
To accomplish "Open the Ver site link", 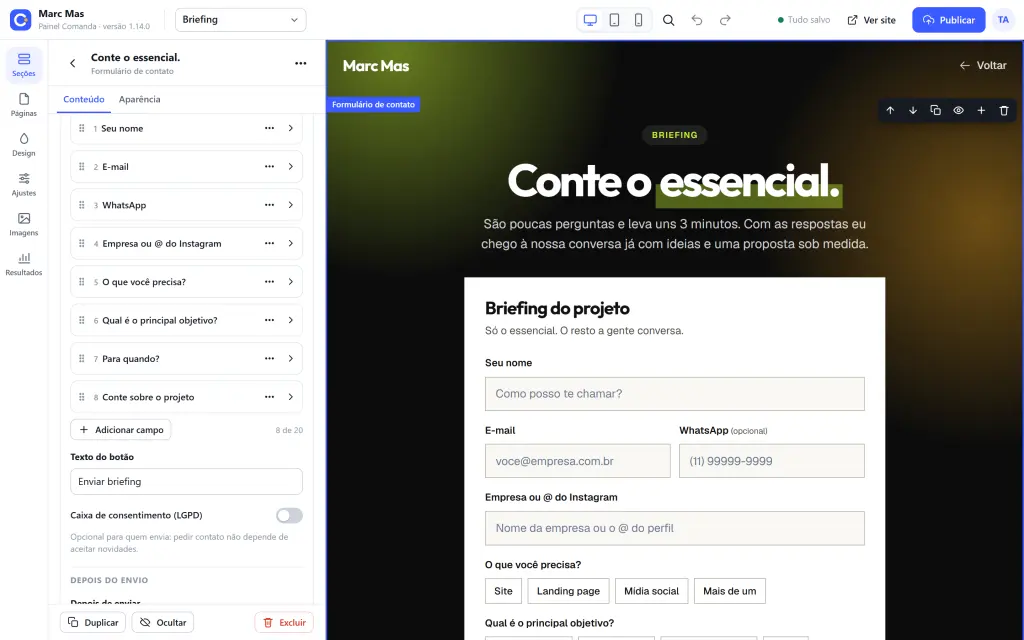I will pyautogui.click(x=871, y=20).
